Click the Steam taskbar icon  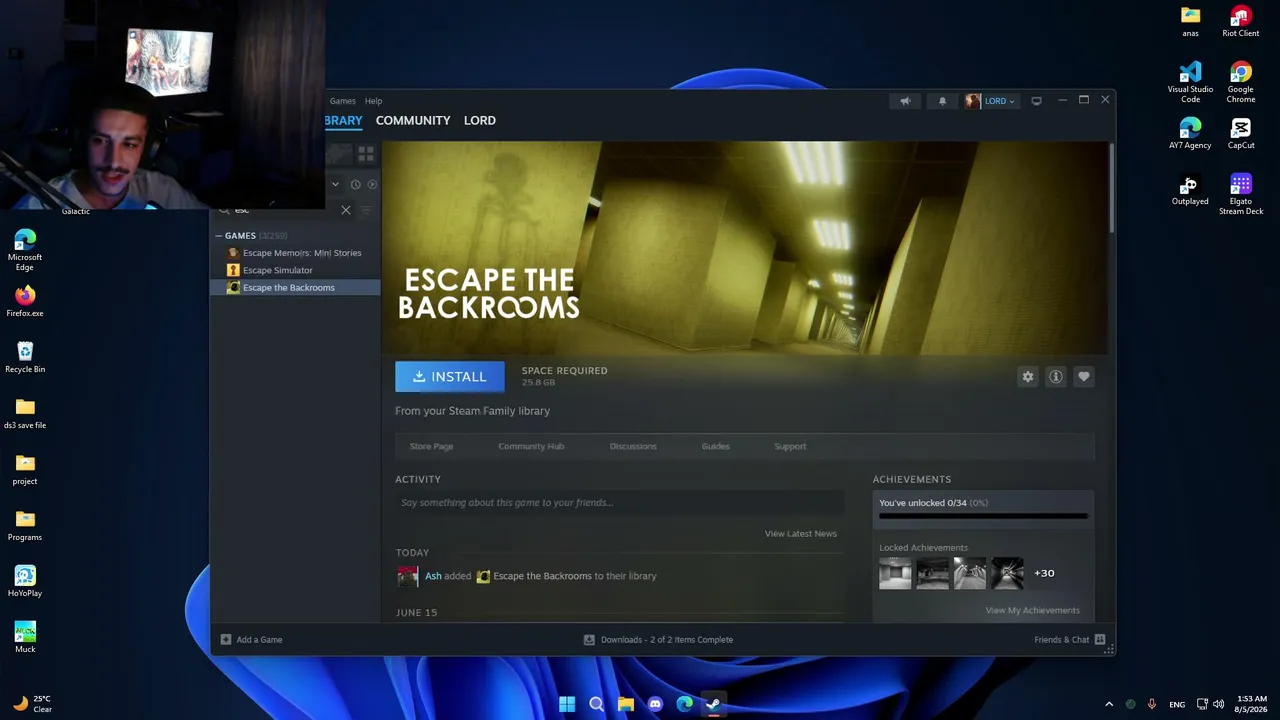[713, 704]
